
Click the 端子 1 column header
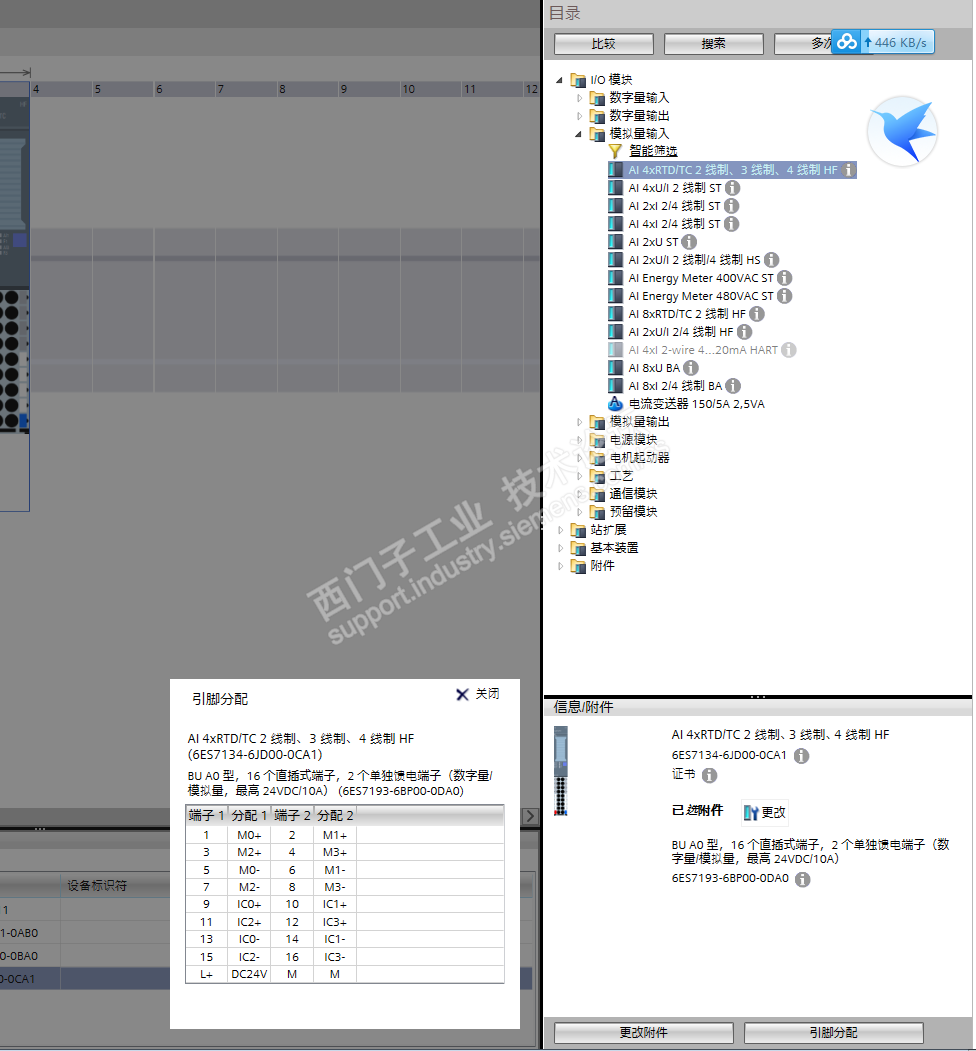pos(206,816)
